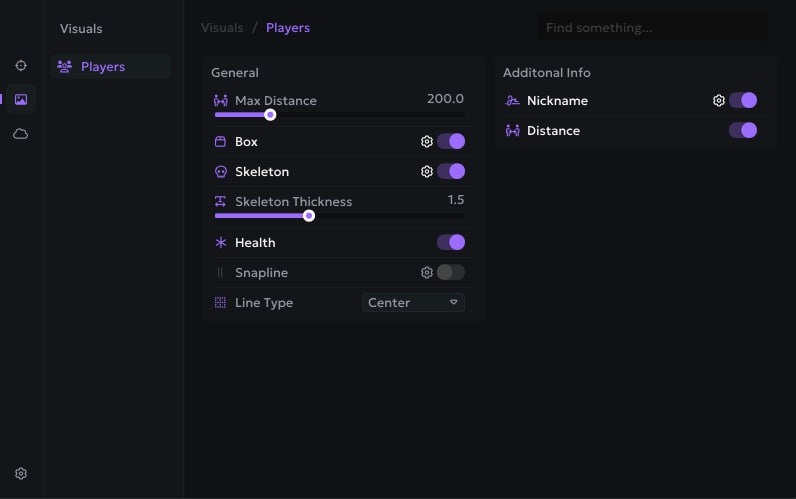Screen dimensions: 796x499
Task: Click the Max Distance slider handle
Action: (270, 115)
